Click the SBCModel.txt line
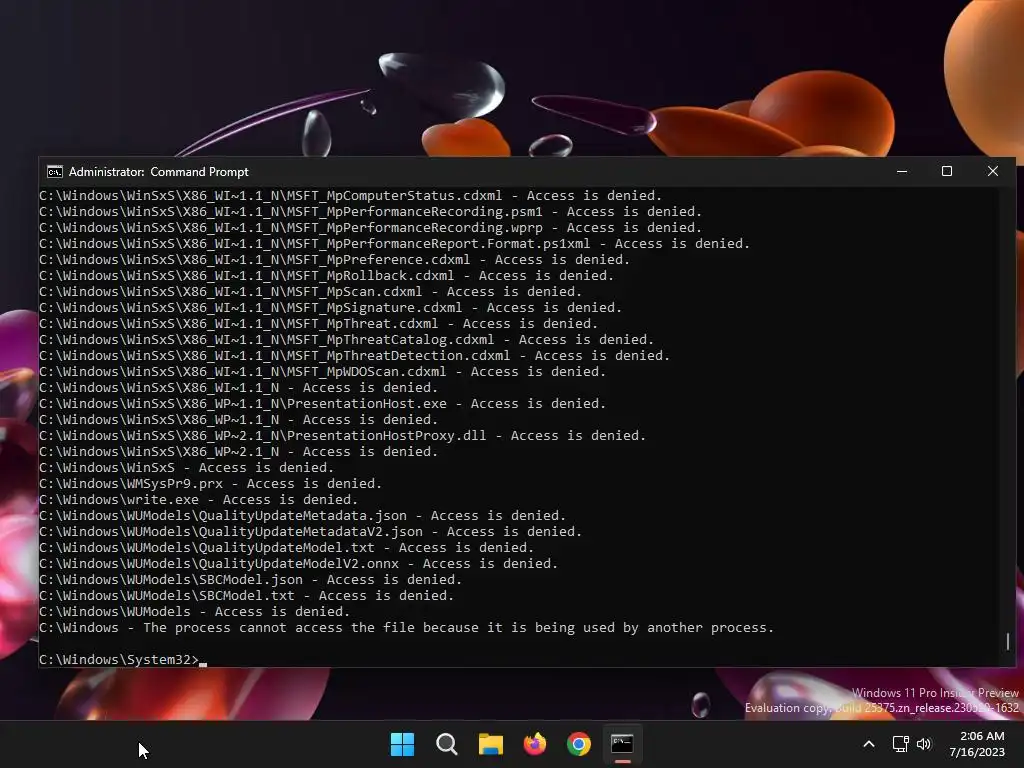 click(246, 596)
